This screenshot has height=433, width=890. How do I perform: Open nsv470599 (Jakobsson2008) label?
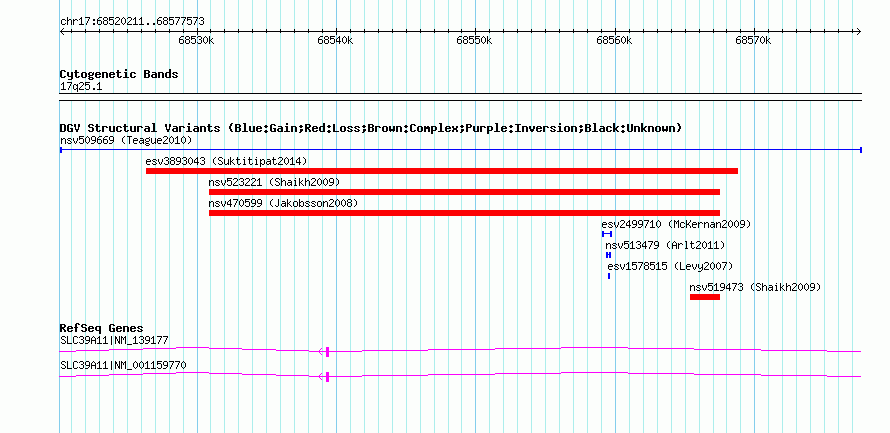point(283,203)
